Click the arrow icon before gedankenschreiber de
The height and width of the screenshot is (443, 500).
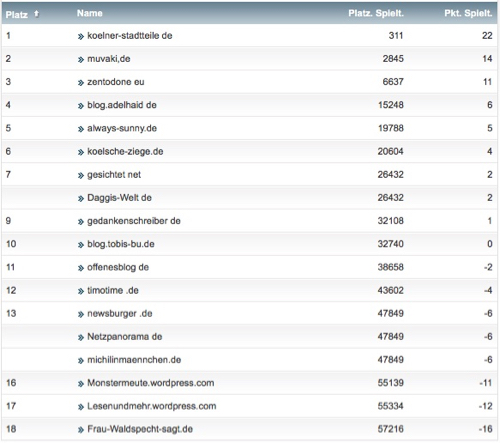[x=81, y=222]
